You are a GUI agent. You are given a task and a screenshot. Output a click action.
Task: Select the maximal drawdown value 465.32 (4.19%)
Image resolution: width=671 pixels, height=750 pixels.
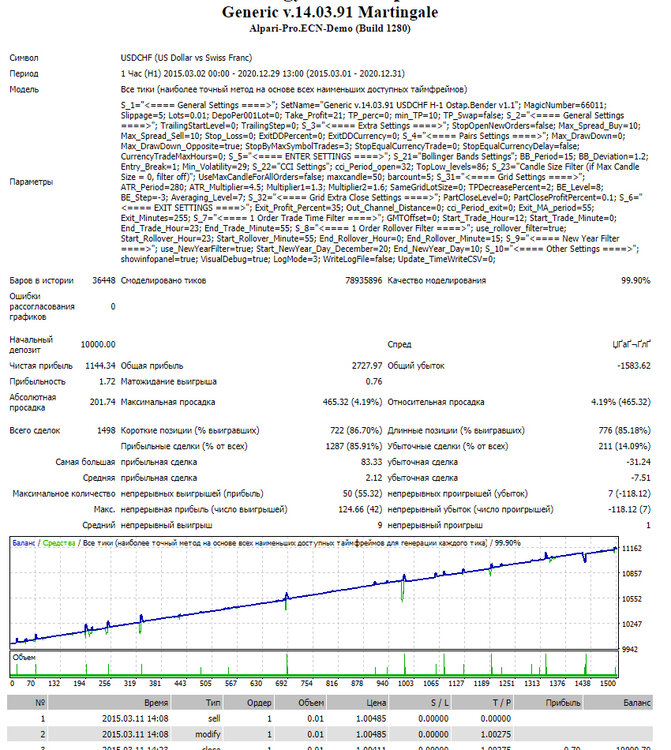click(352, 402)
